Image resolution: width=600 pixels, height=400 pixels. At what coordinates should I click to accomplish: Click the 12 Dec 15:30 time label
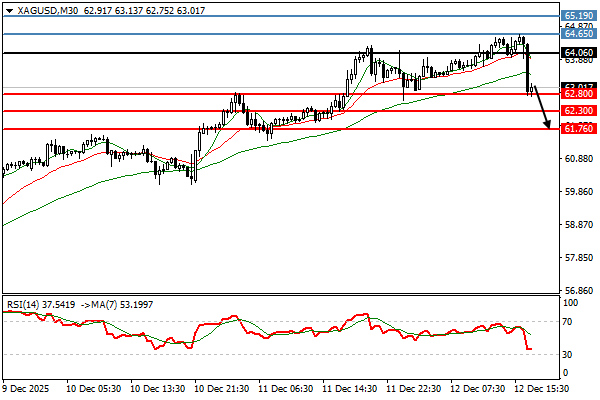coord(544,386)
